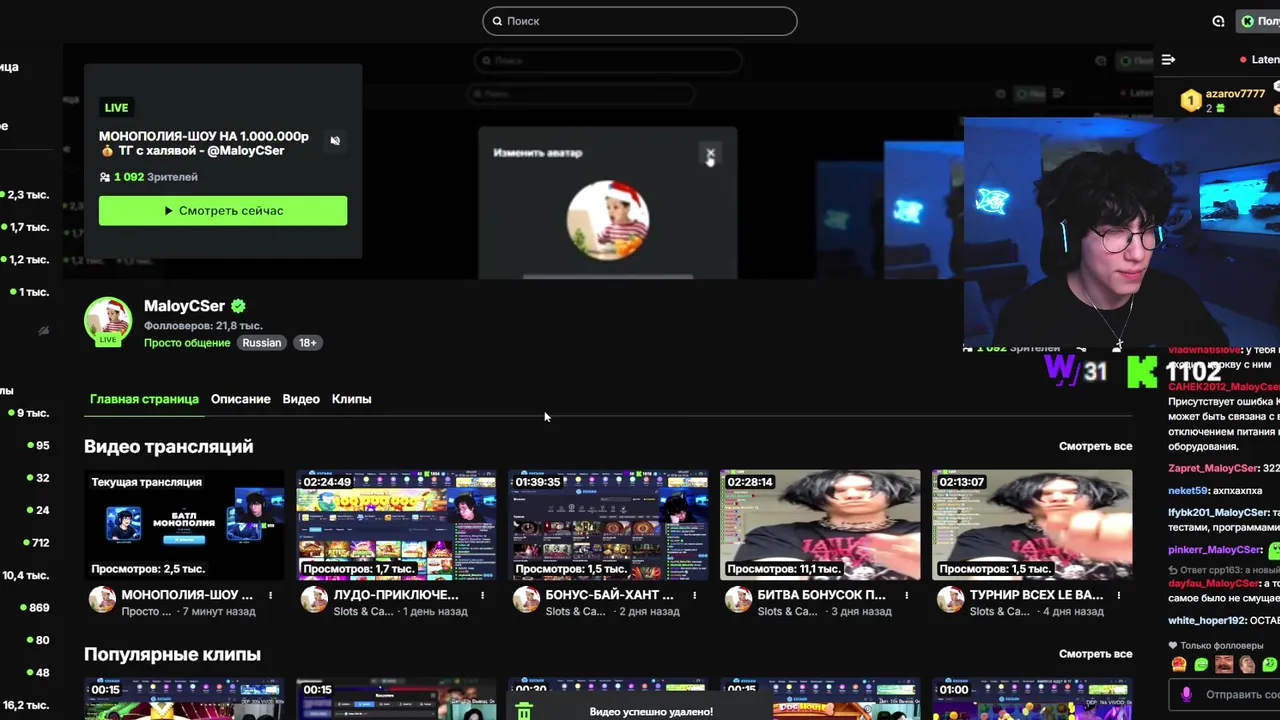Image resolution: width=1280 pixels, height=720 pixels.
Task: Click the green LIVE badge on preview card
Action: [116, 108]
